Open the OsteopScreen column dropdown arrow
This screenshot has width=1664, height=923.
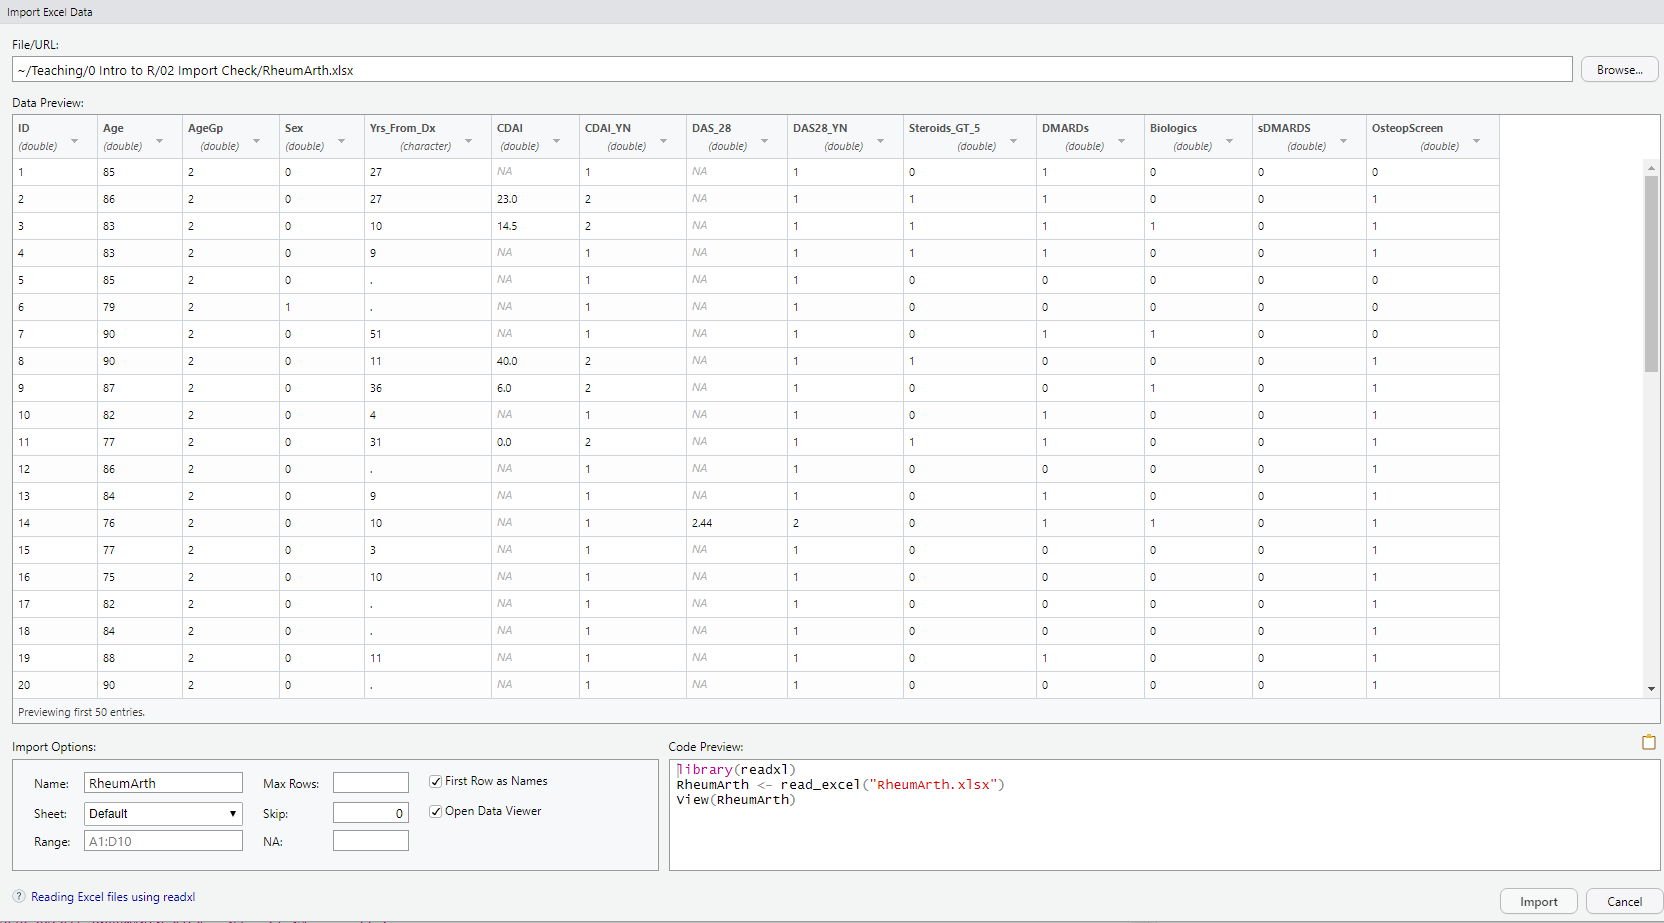(x=1476, y=141)
